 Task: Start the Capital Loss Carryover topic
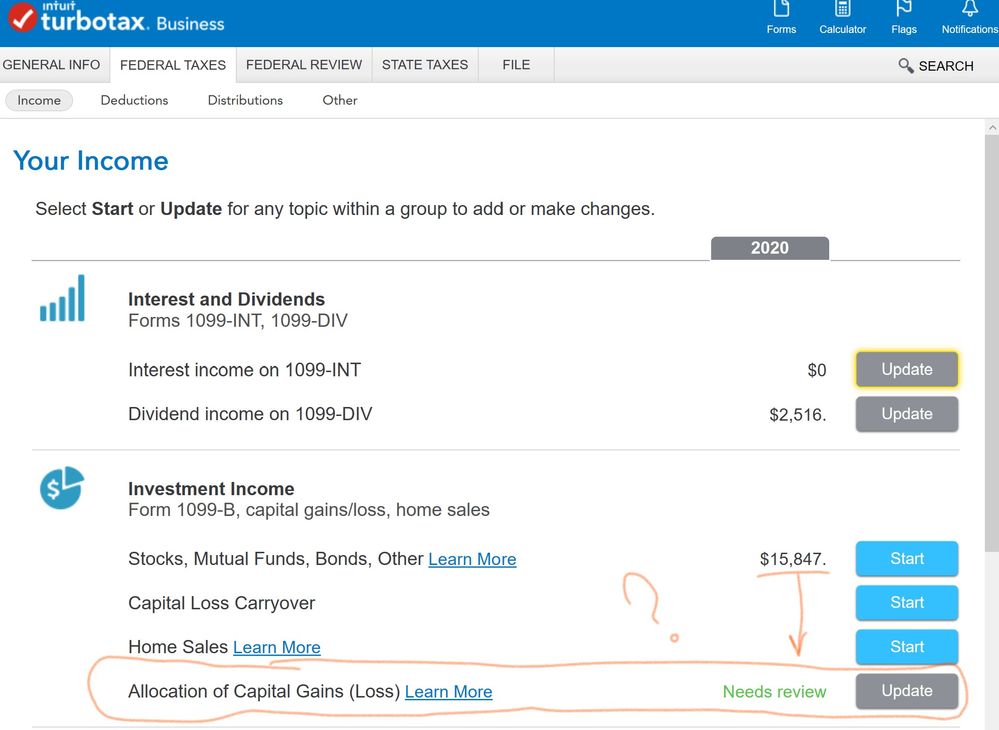[x=906, y=603]
